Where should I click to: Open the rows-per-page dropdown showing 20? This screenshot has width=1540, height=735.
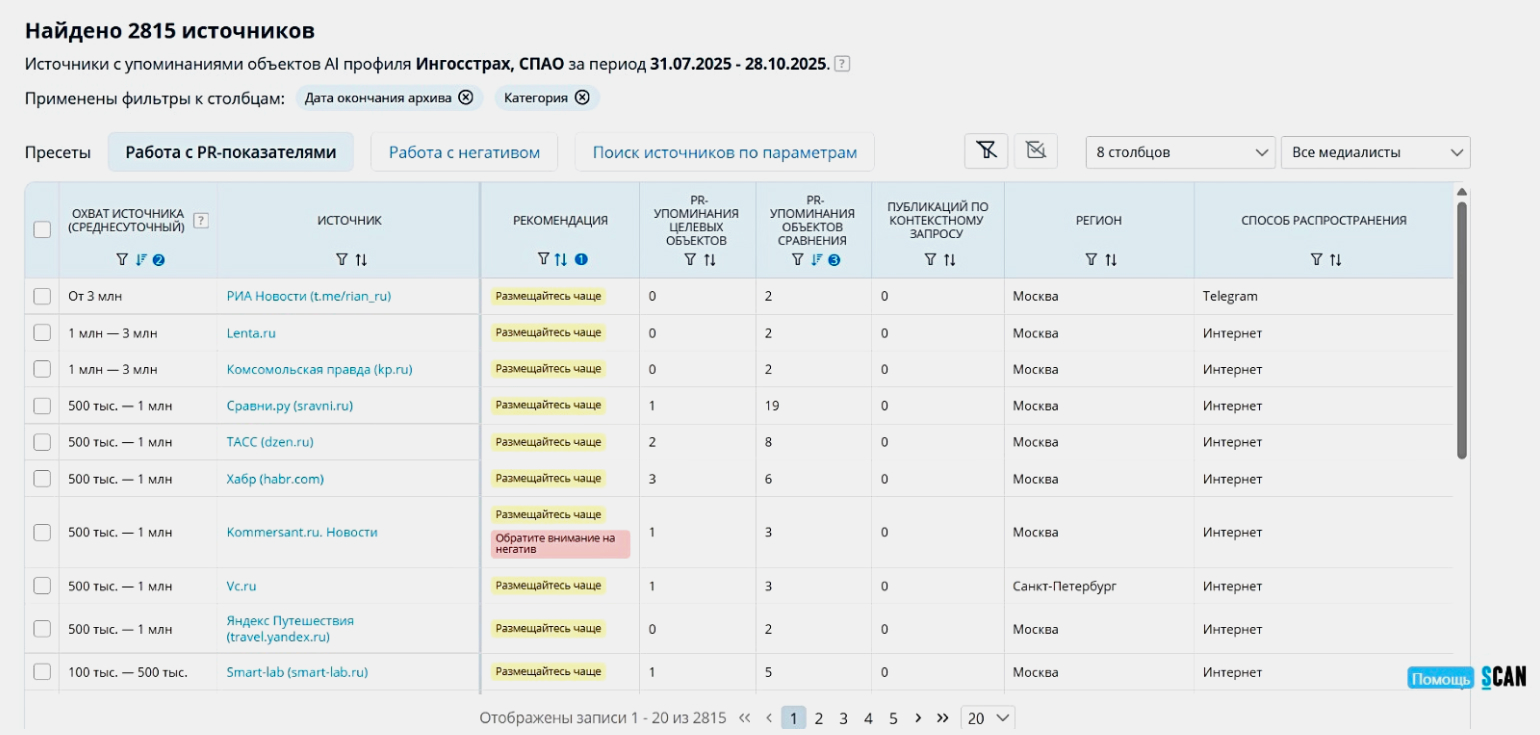pos(988,718)
